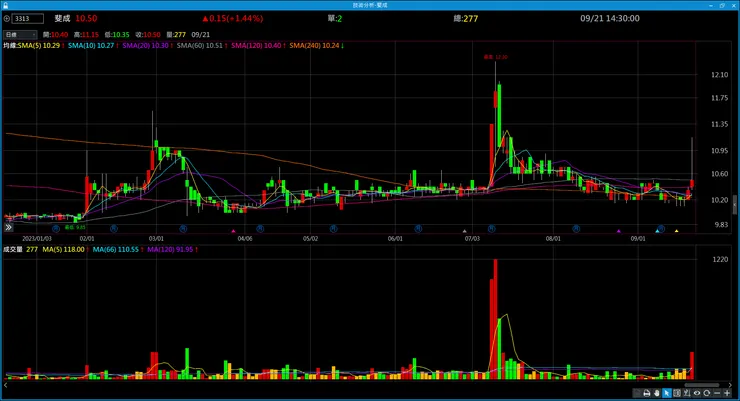Click the timestamp 09/21 14:30:00
740x401 pixels.
(610, 18)
